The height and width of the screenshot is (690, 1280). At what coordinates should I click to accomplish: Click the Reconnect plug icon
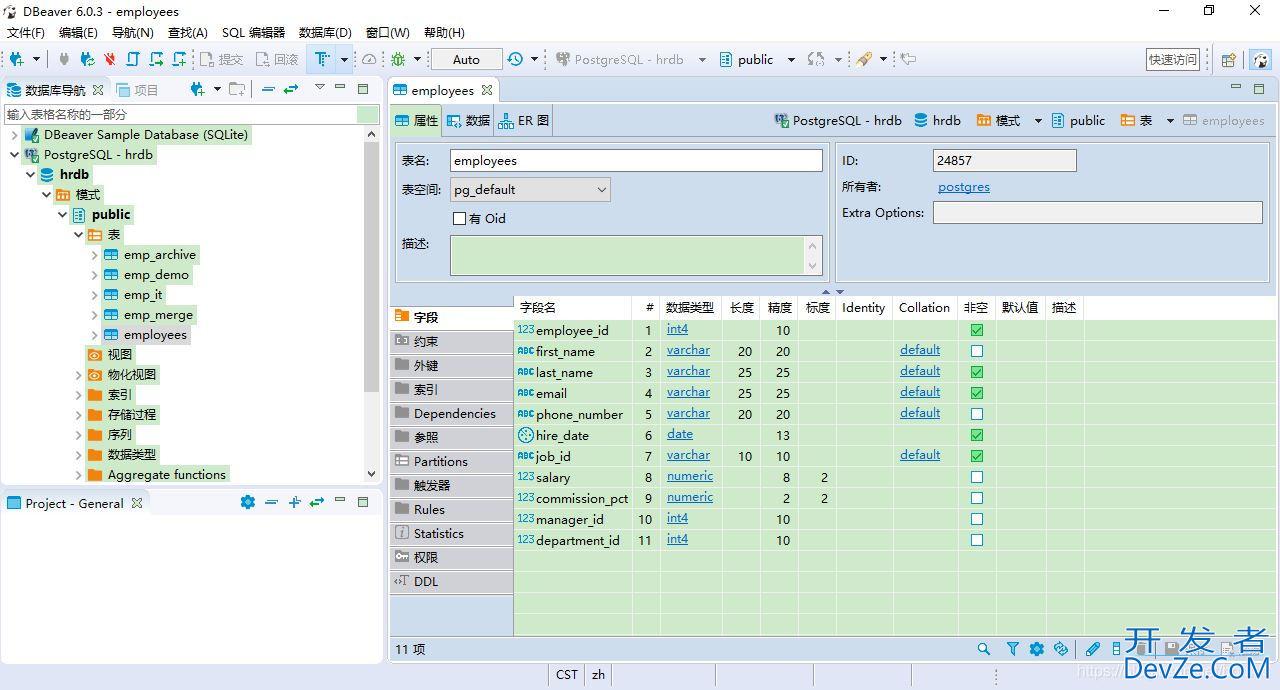point(88,59)
